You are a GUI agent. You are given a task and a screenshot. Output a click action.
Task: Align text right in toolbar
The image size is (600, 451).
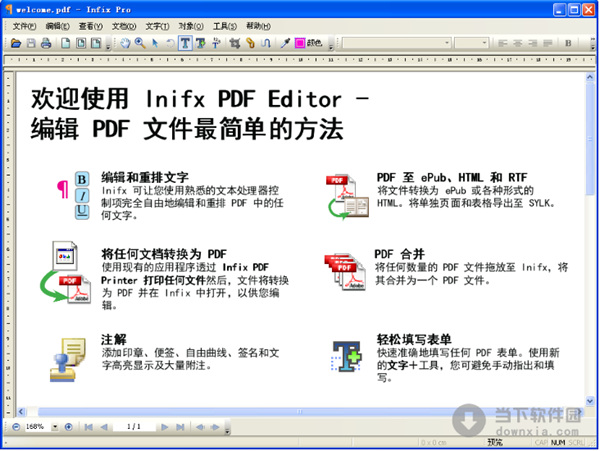pyautogui.click(x=532, y=43)
